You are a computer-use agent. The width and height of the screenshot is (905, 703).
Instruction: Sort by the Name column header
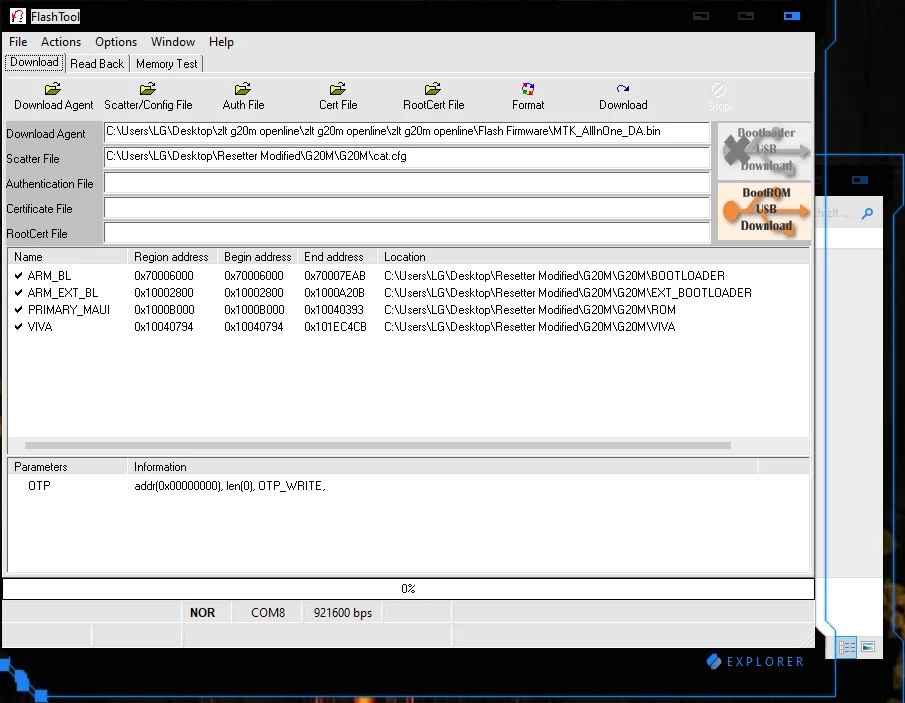(68, 257)
